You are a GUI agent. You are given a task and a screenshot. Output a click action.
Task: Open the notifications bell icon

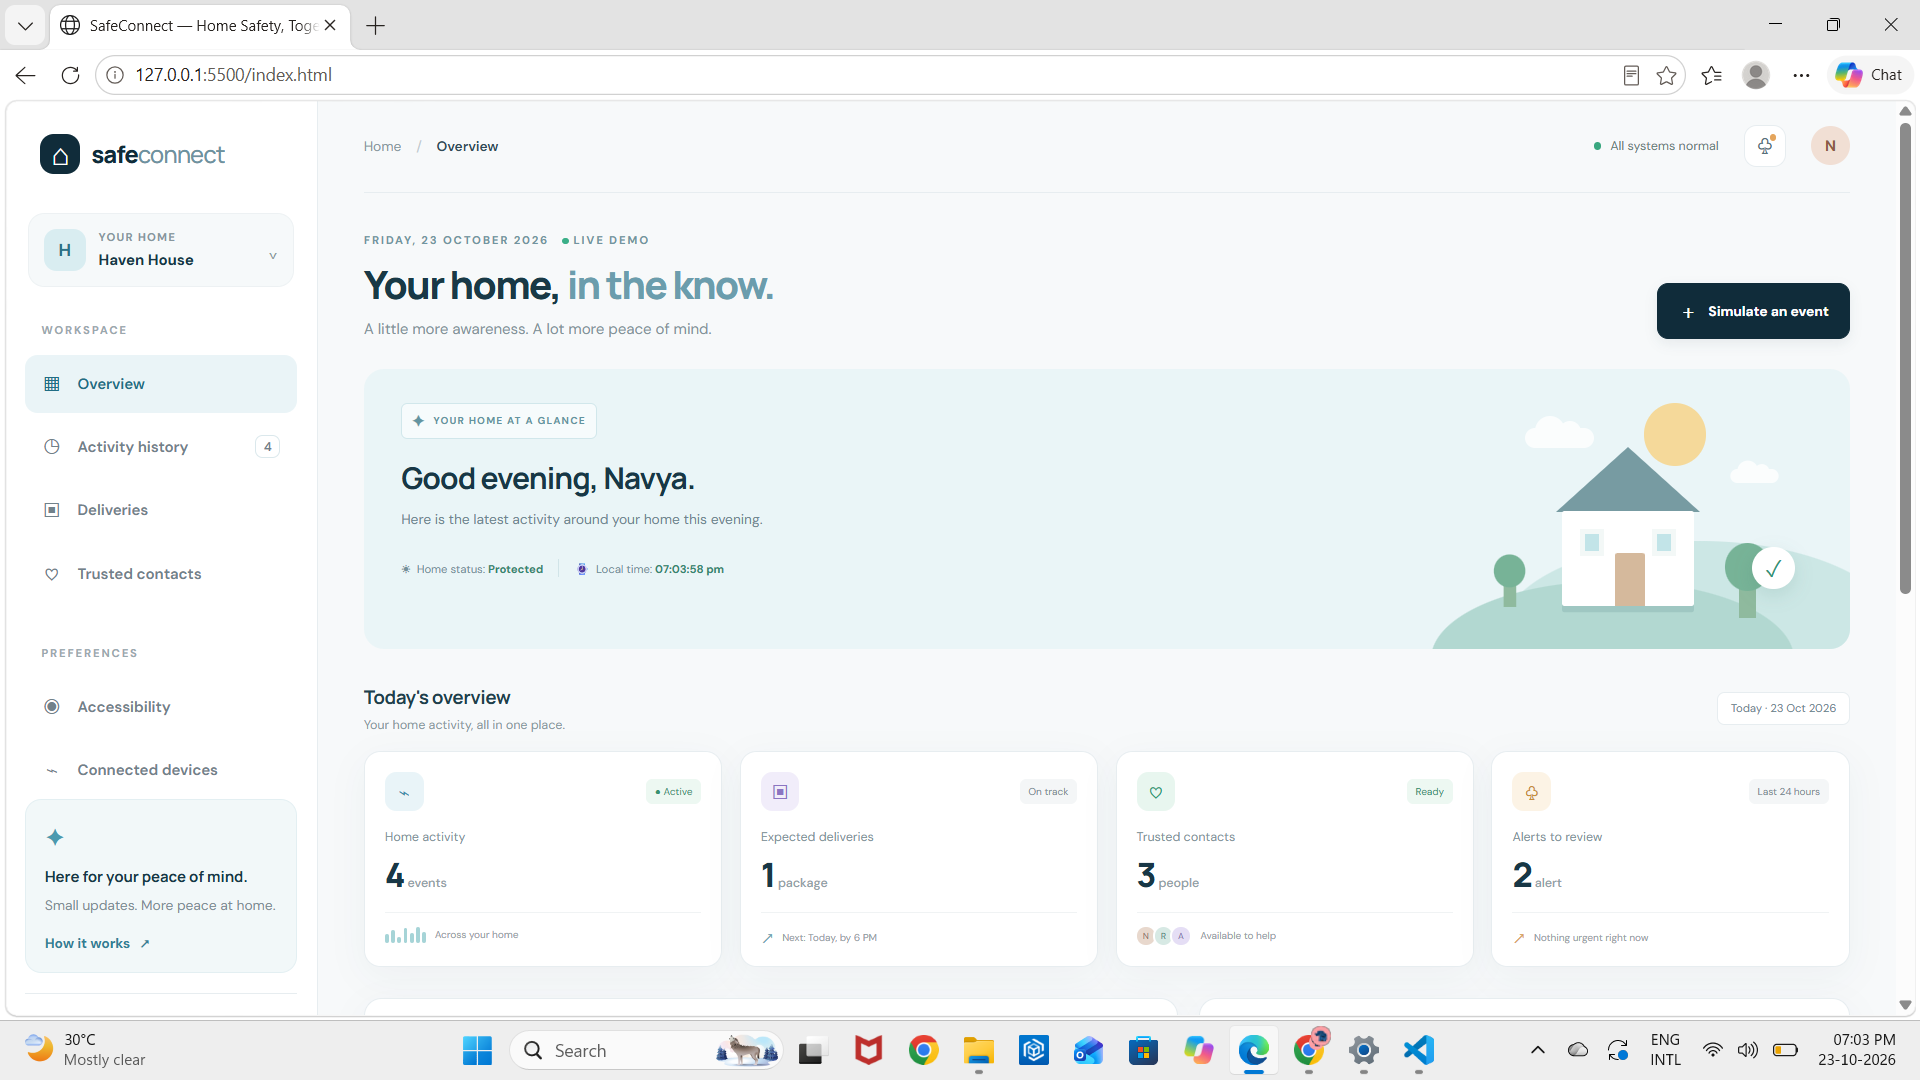pos(1765,146)
